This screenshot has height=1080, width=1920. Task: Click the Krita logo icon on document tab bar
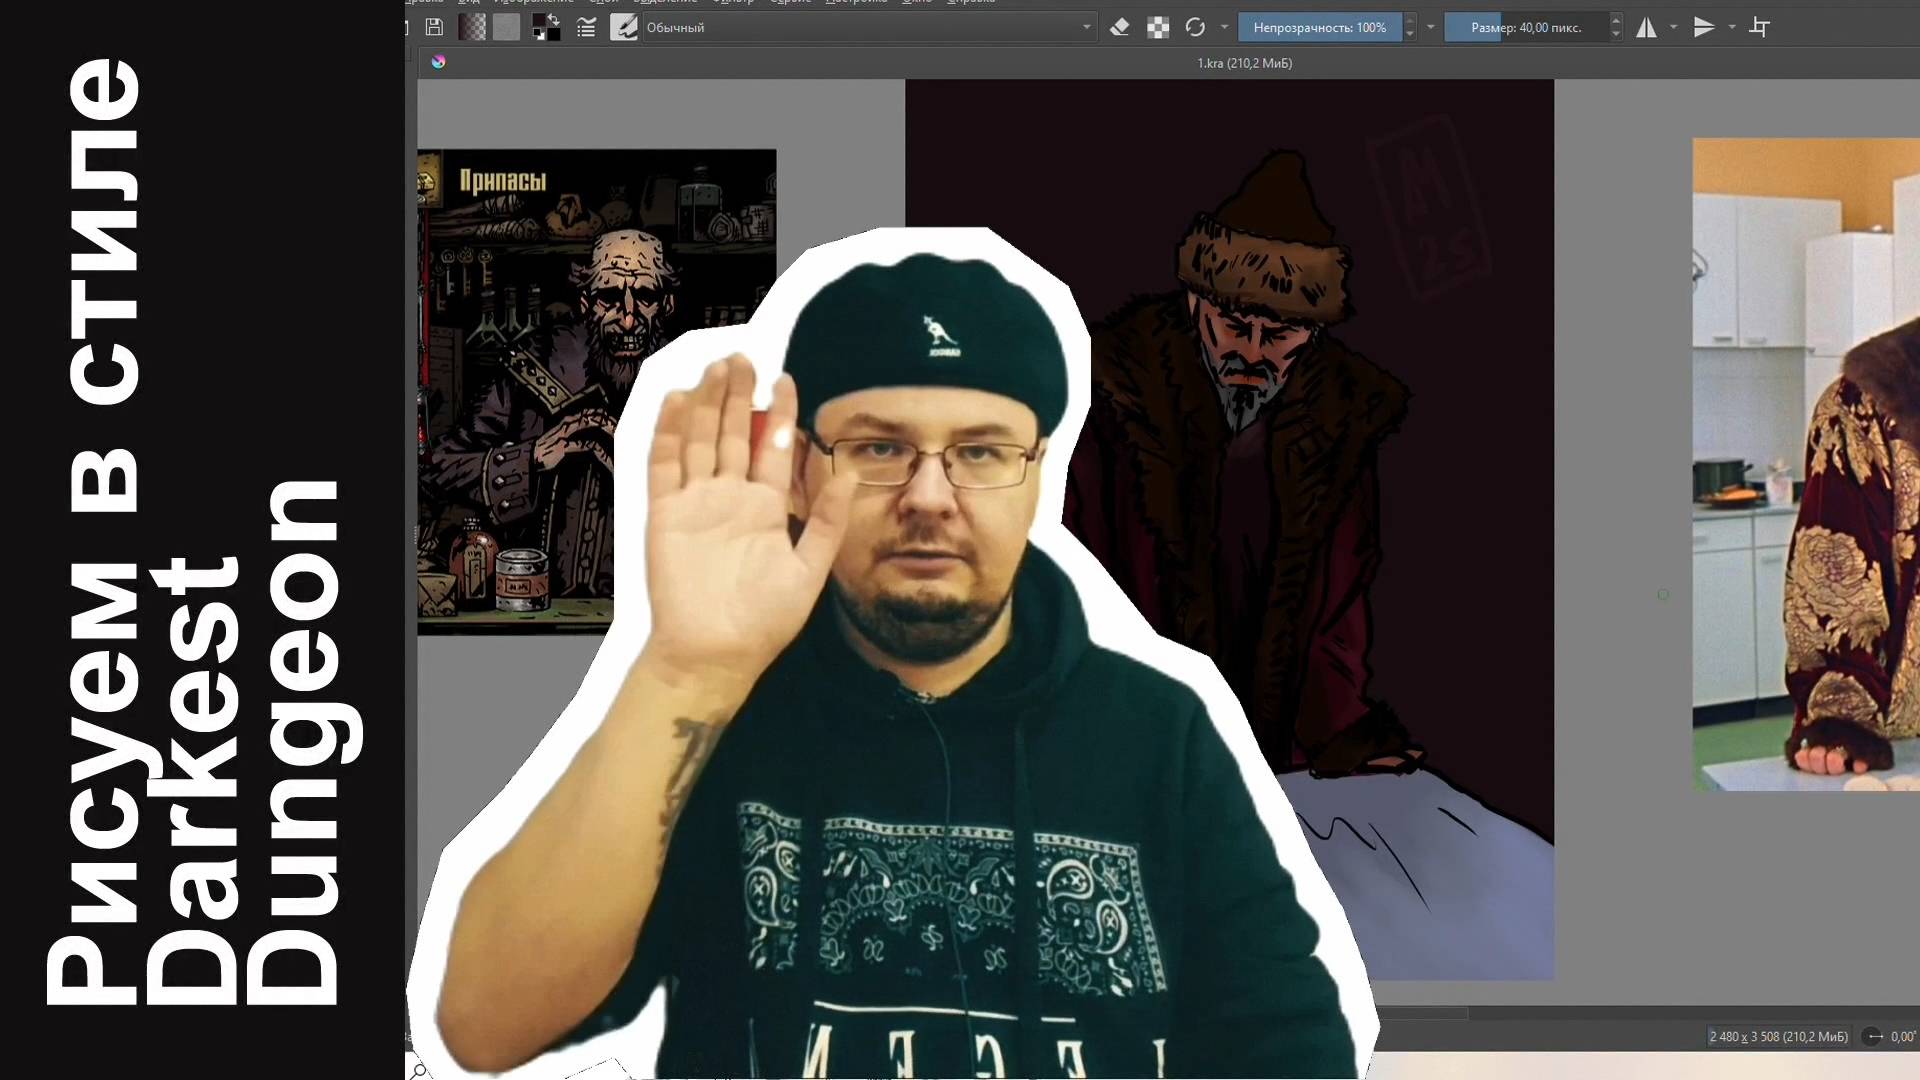click(x=438, y=62)
